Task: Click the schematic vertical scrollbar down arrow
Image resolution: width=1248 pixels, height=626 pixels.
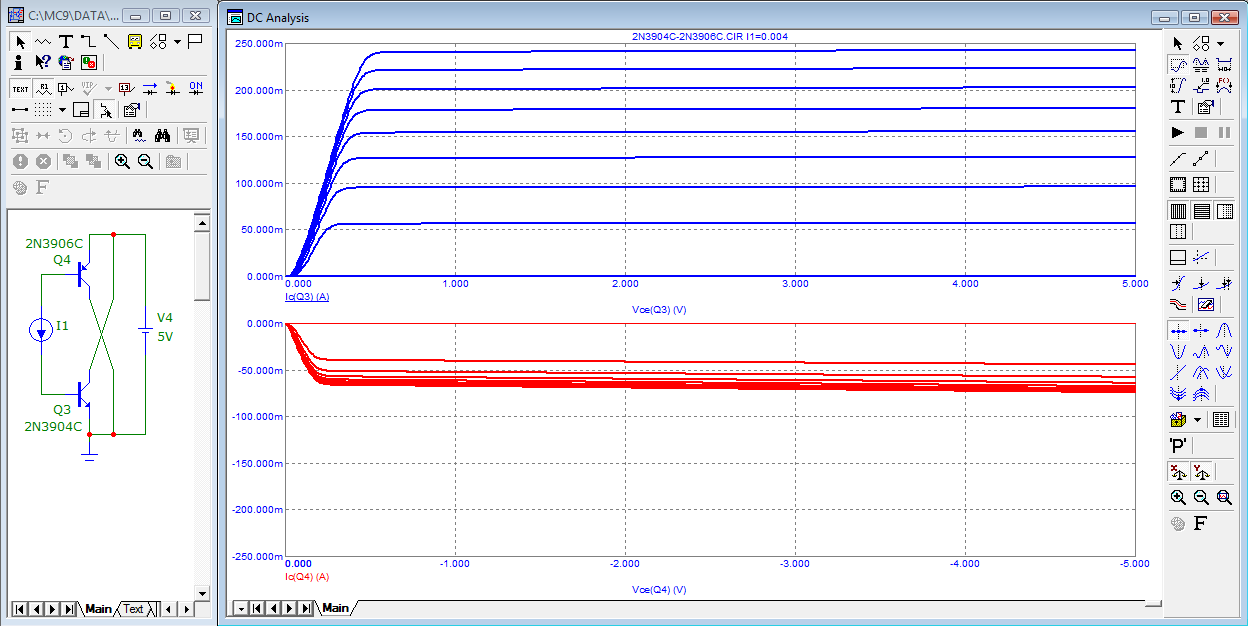Action: coord(202,592)
